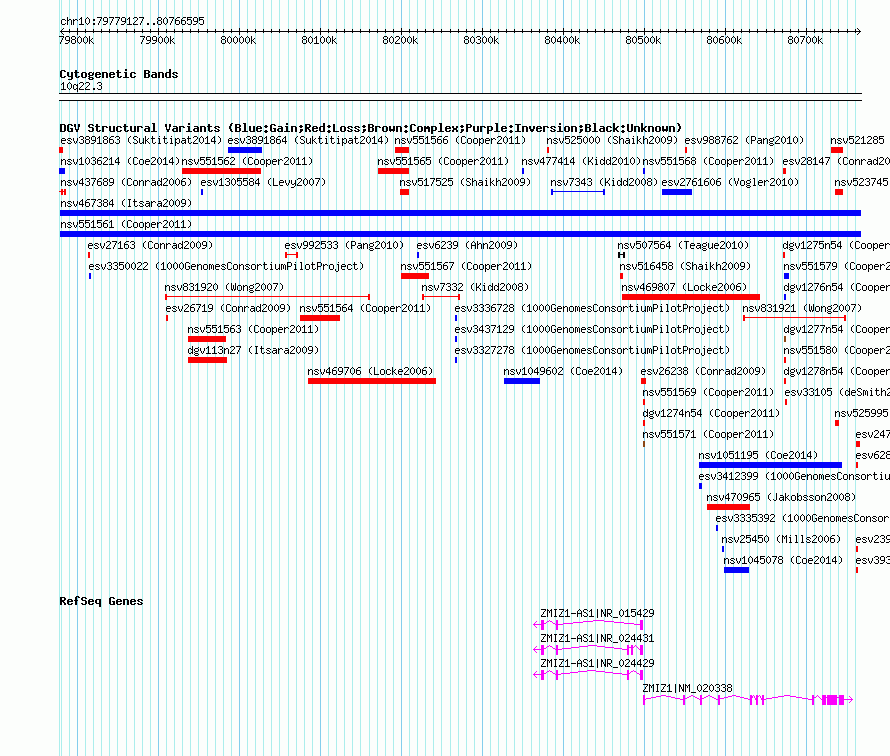This screenshot has height=756, width=890.
Task: Click nsv7332 (Kidd2008) thin red span
Action: 441,296
